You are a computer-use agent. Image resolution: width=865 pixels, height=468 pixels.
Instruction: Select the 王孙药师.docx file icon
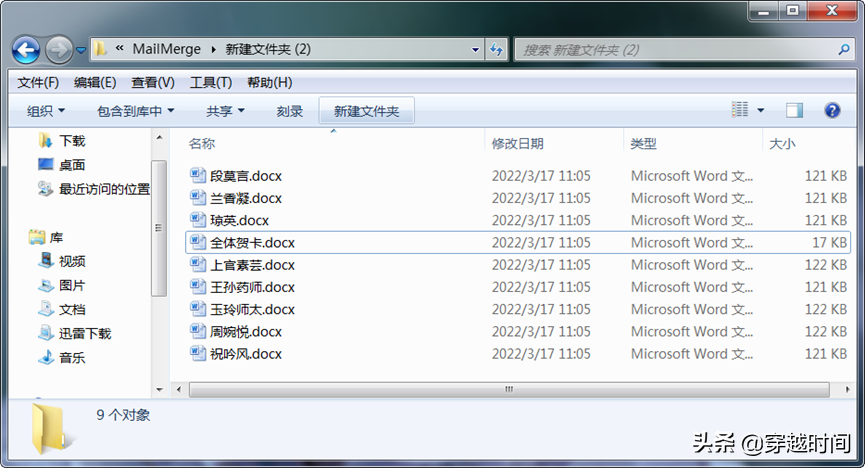click(x=198, y=286)
